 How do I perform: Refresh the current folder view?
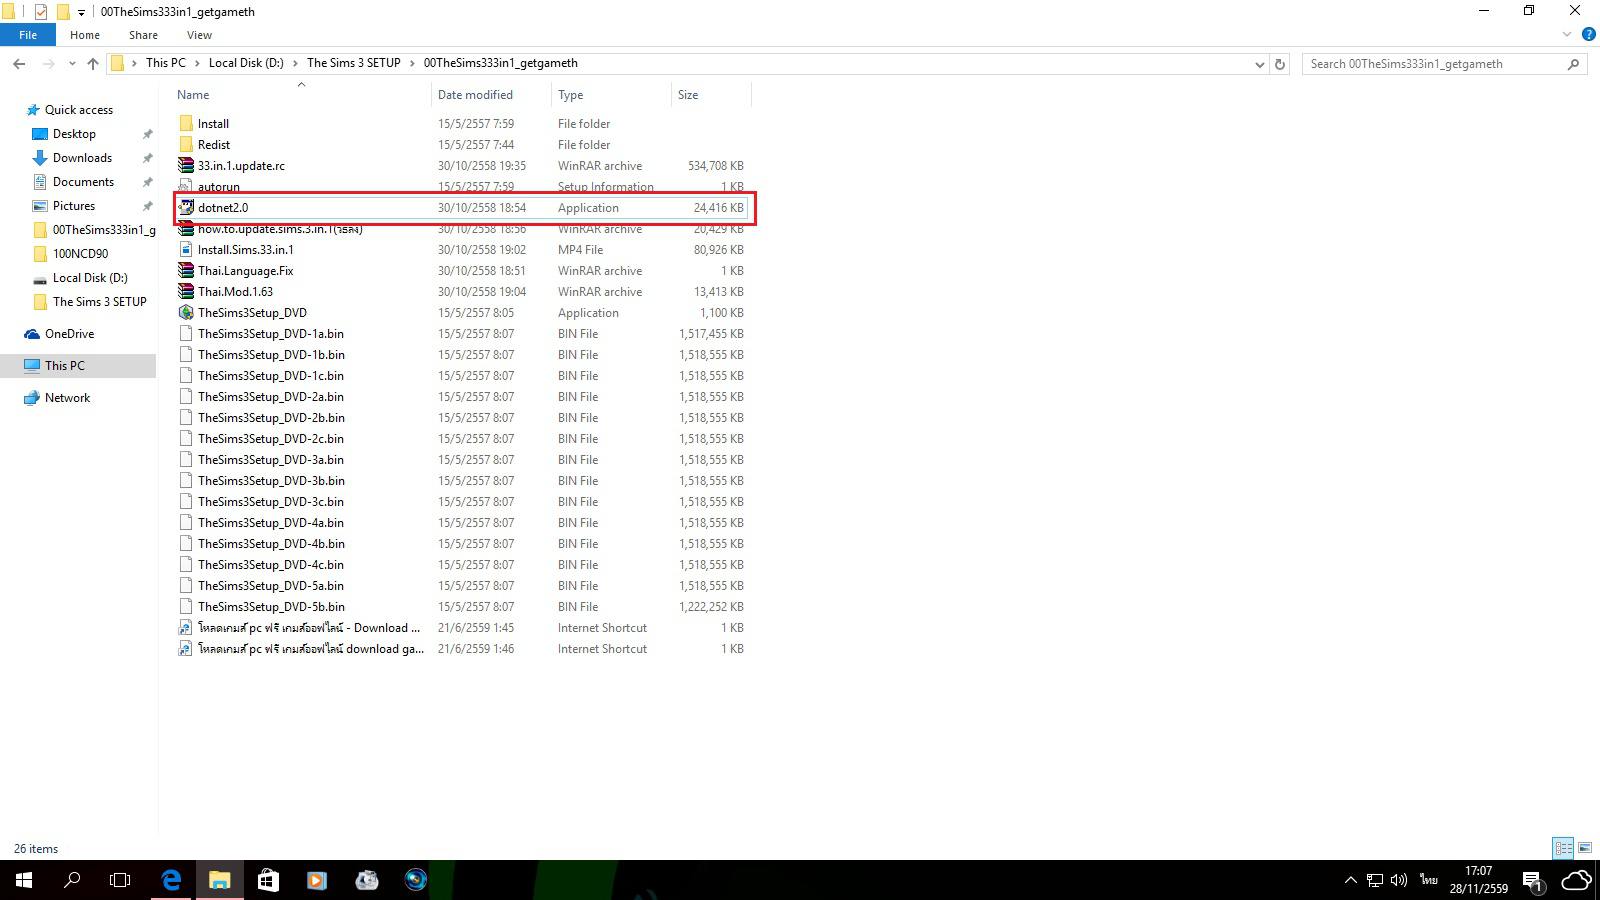(x=1279, y=64)
